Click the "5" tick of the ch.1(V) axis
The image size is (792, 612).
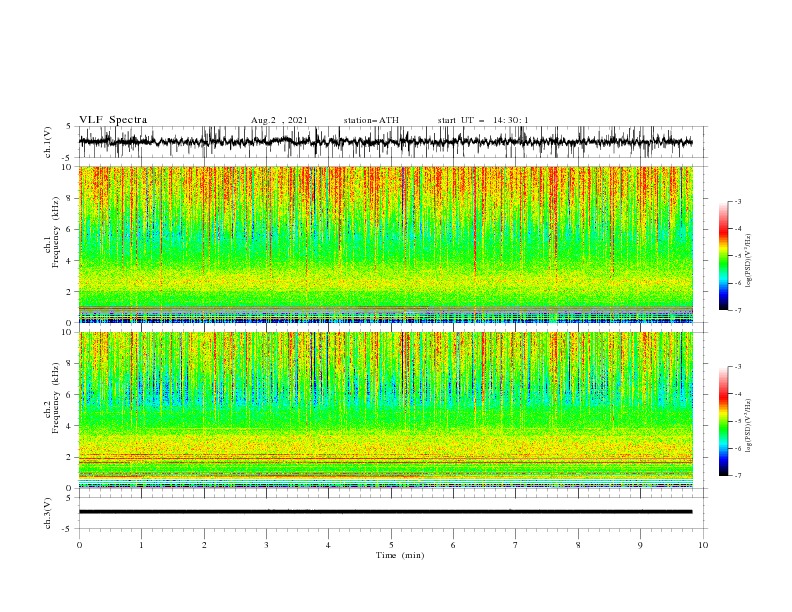[69, 126]
